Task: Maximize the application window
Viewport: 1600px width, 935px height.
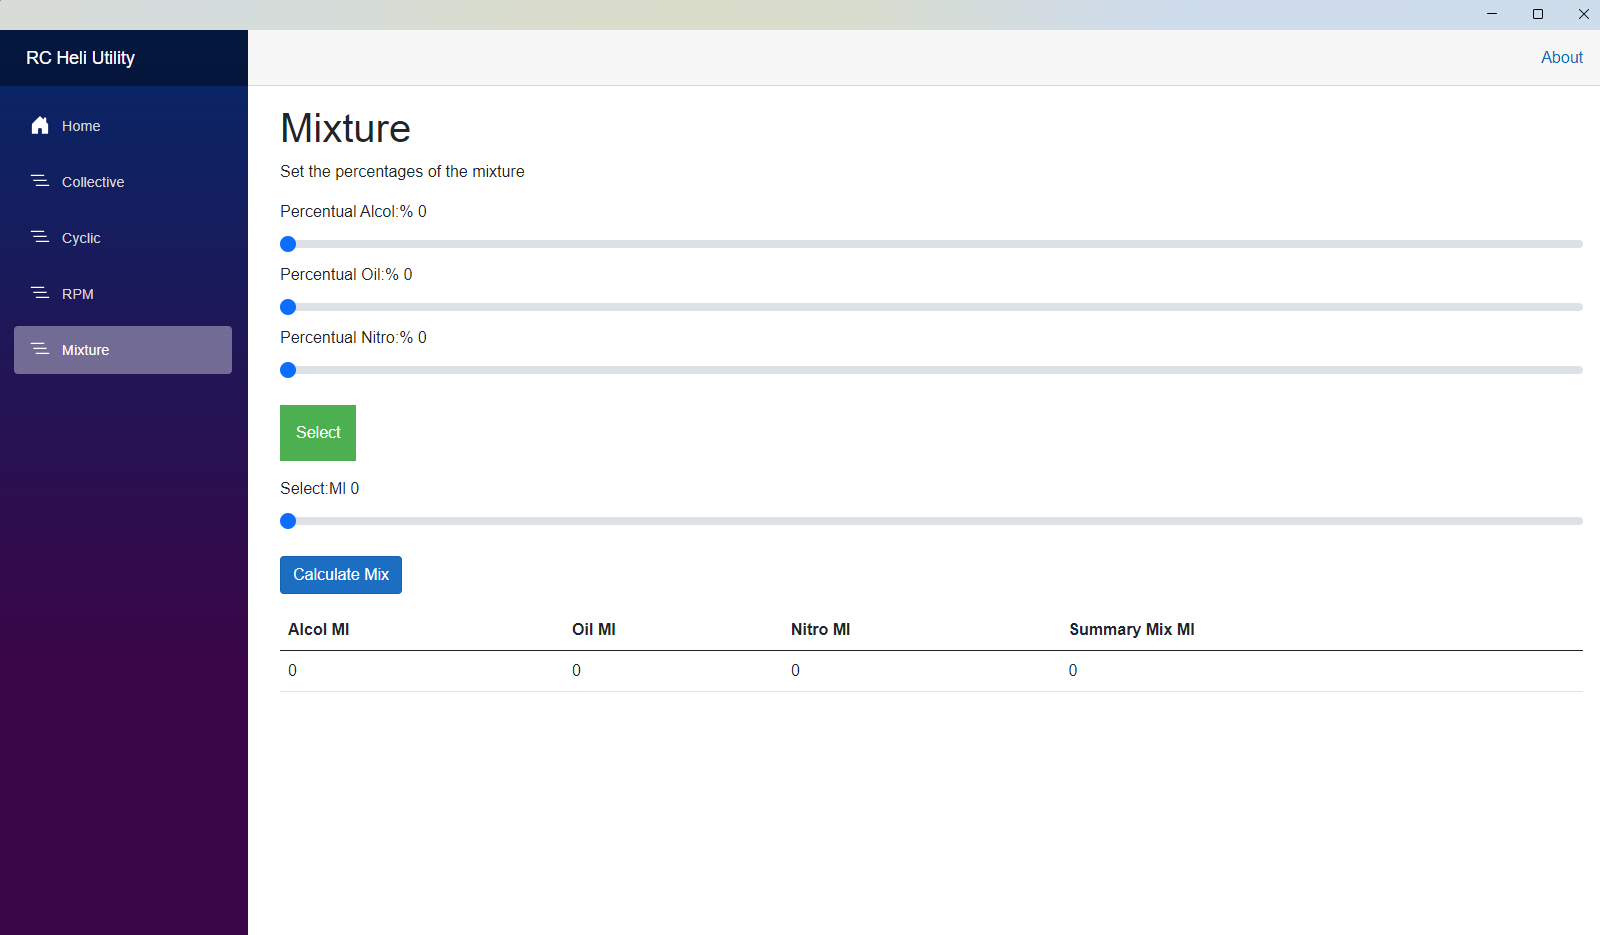Action: [1538, 14]
